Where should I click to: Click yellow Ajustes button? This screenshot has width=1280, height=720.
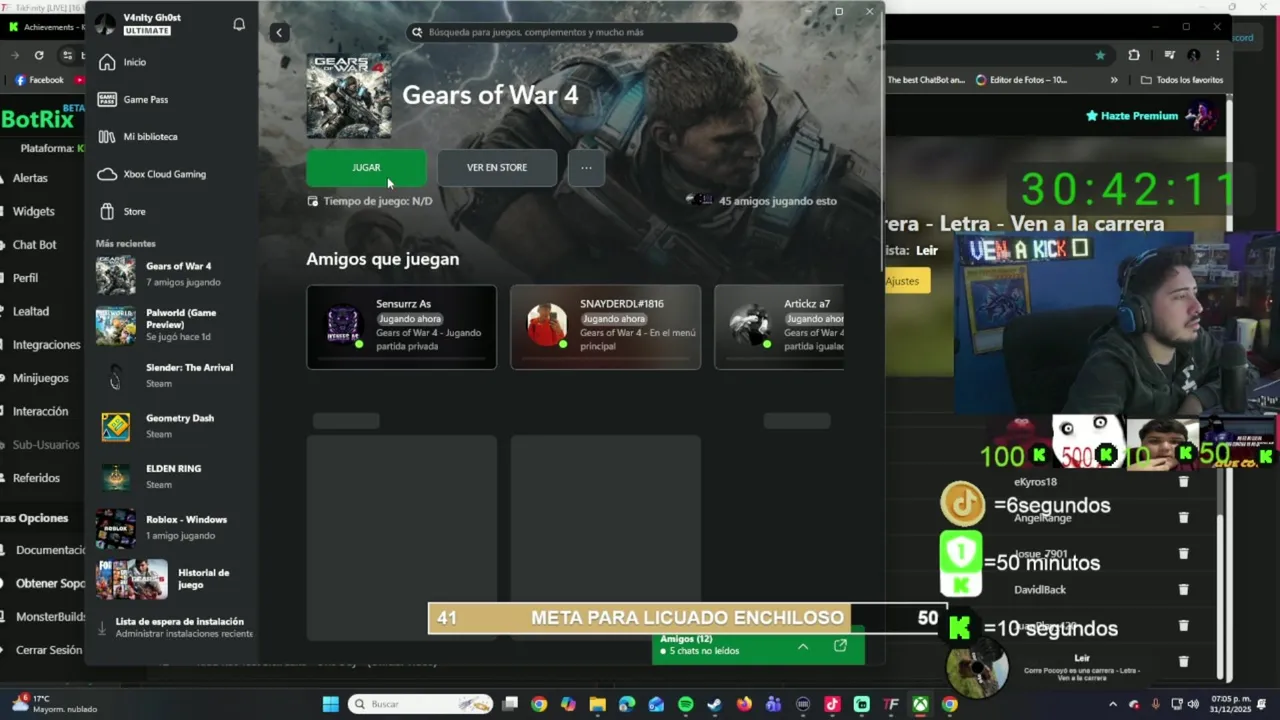click(905, 281)
